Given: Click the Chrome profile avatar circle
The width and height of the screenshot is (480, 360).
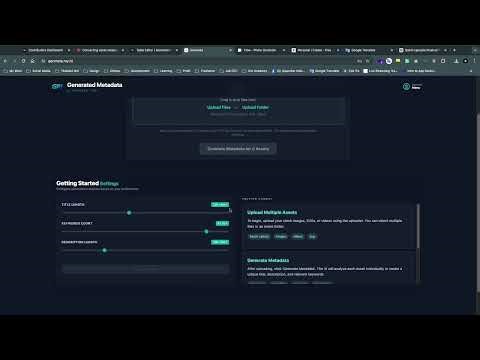Looking at the screenshot, I should pos(466,61).
